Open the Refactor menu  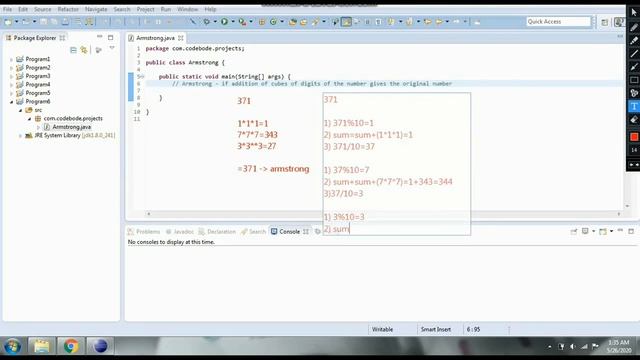click(x=68, y=9)
